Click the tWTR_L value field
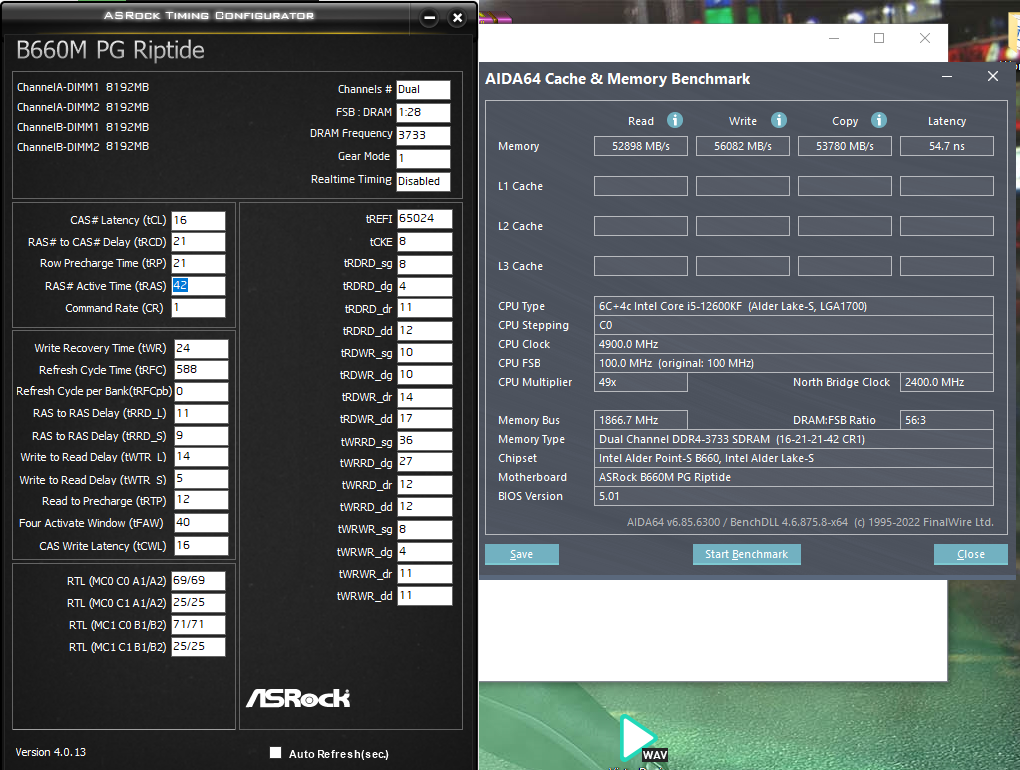This screenshot has width=1020, height=770. point(202,457)
